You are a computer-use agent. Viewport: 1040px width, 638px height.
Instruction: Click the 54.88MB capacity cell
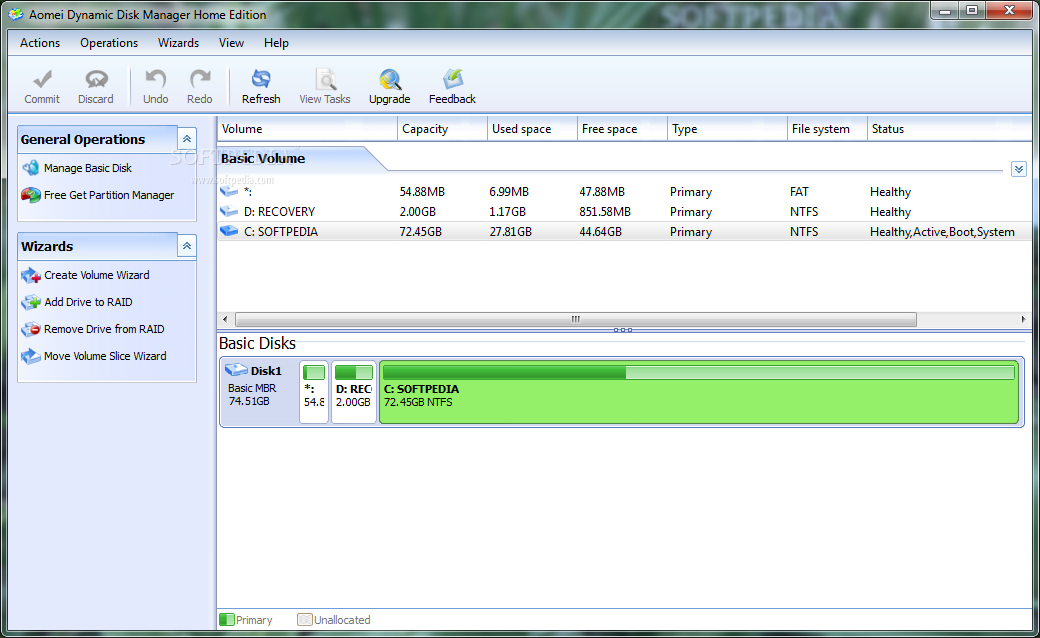[x=422, y=192]
